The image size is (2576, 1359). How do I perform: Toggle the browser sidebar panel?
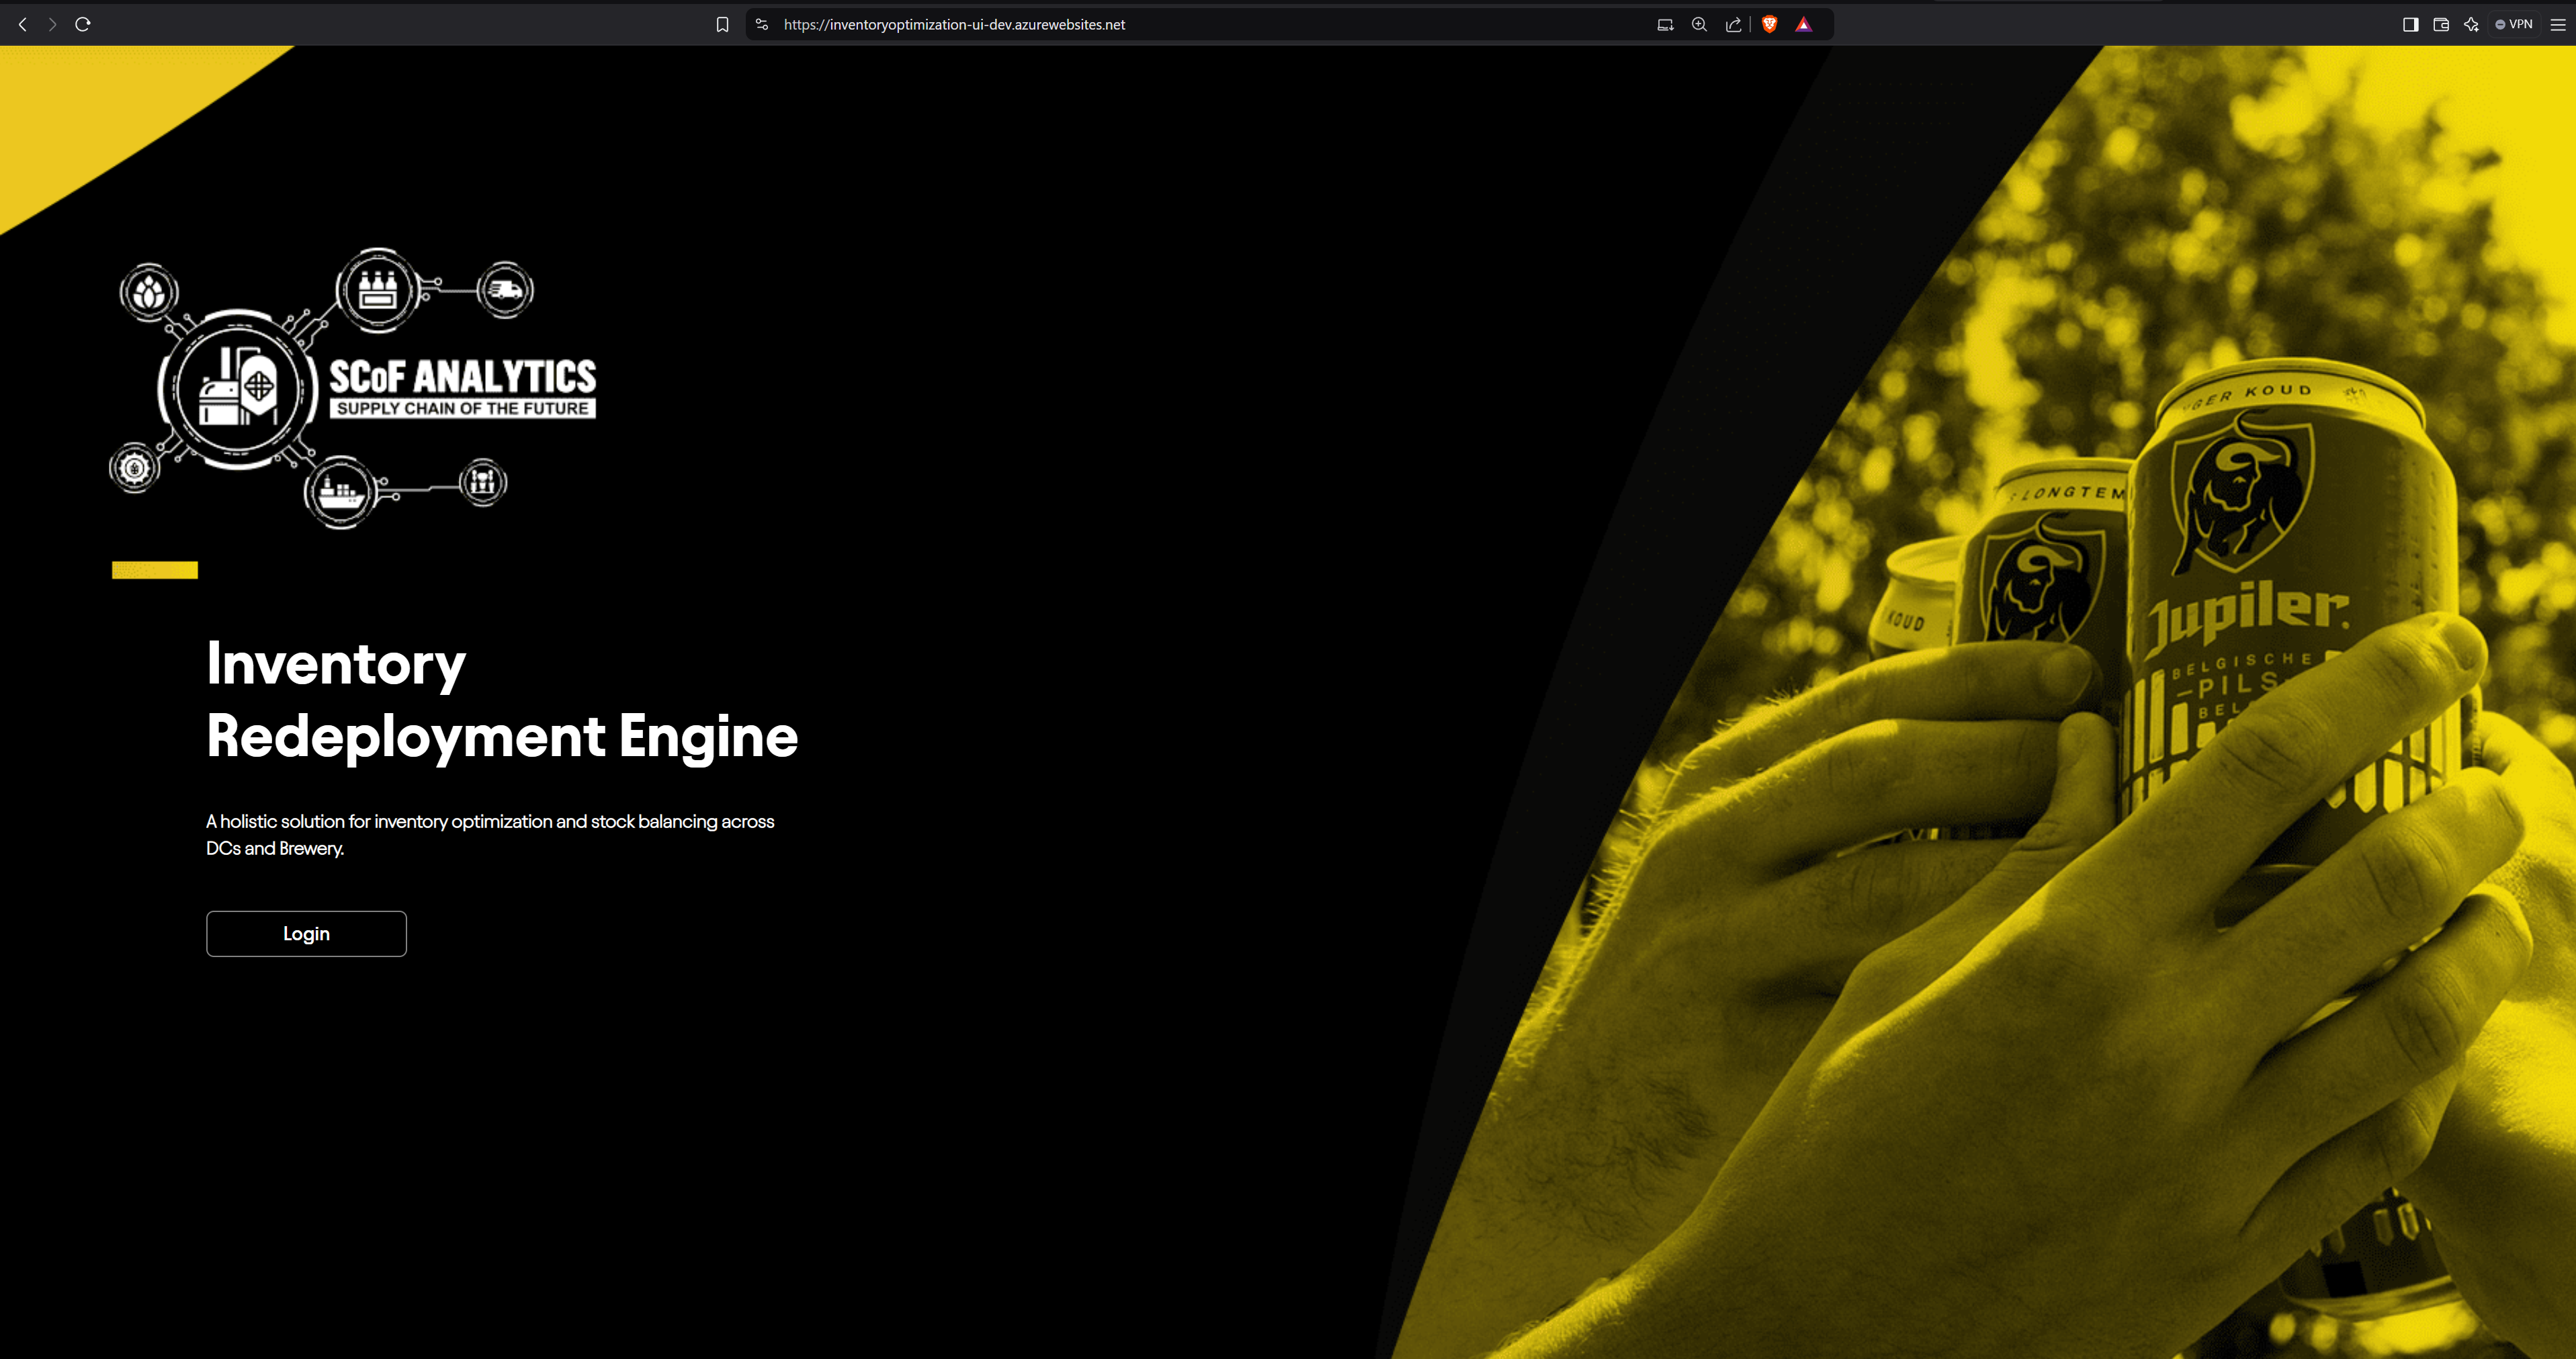click(x=2410, y=24)
